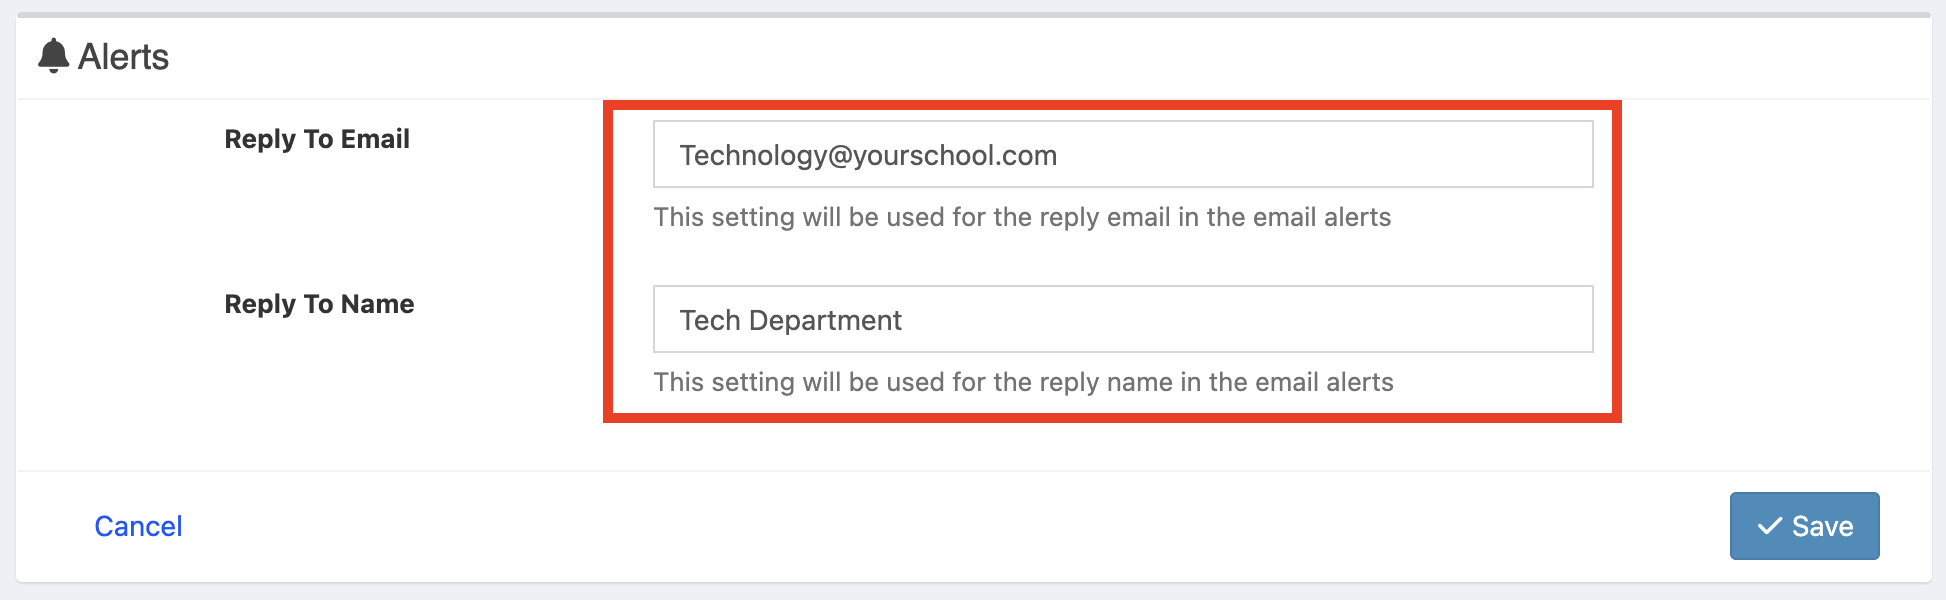Click the word Tech in the name field

pyautogui.click(x=710, y=320)
